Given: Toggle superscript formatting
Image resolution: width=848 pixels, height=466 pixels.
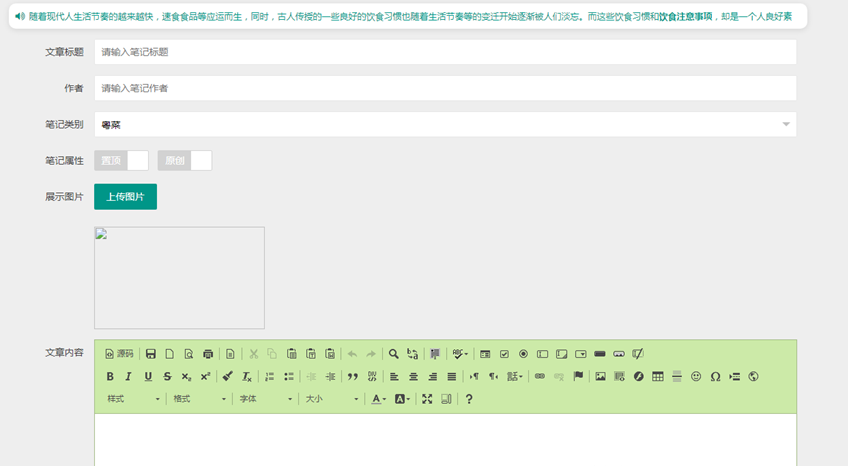Looking at the screenshot, I should [x=206, y=377].
